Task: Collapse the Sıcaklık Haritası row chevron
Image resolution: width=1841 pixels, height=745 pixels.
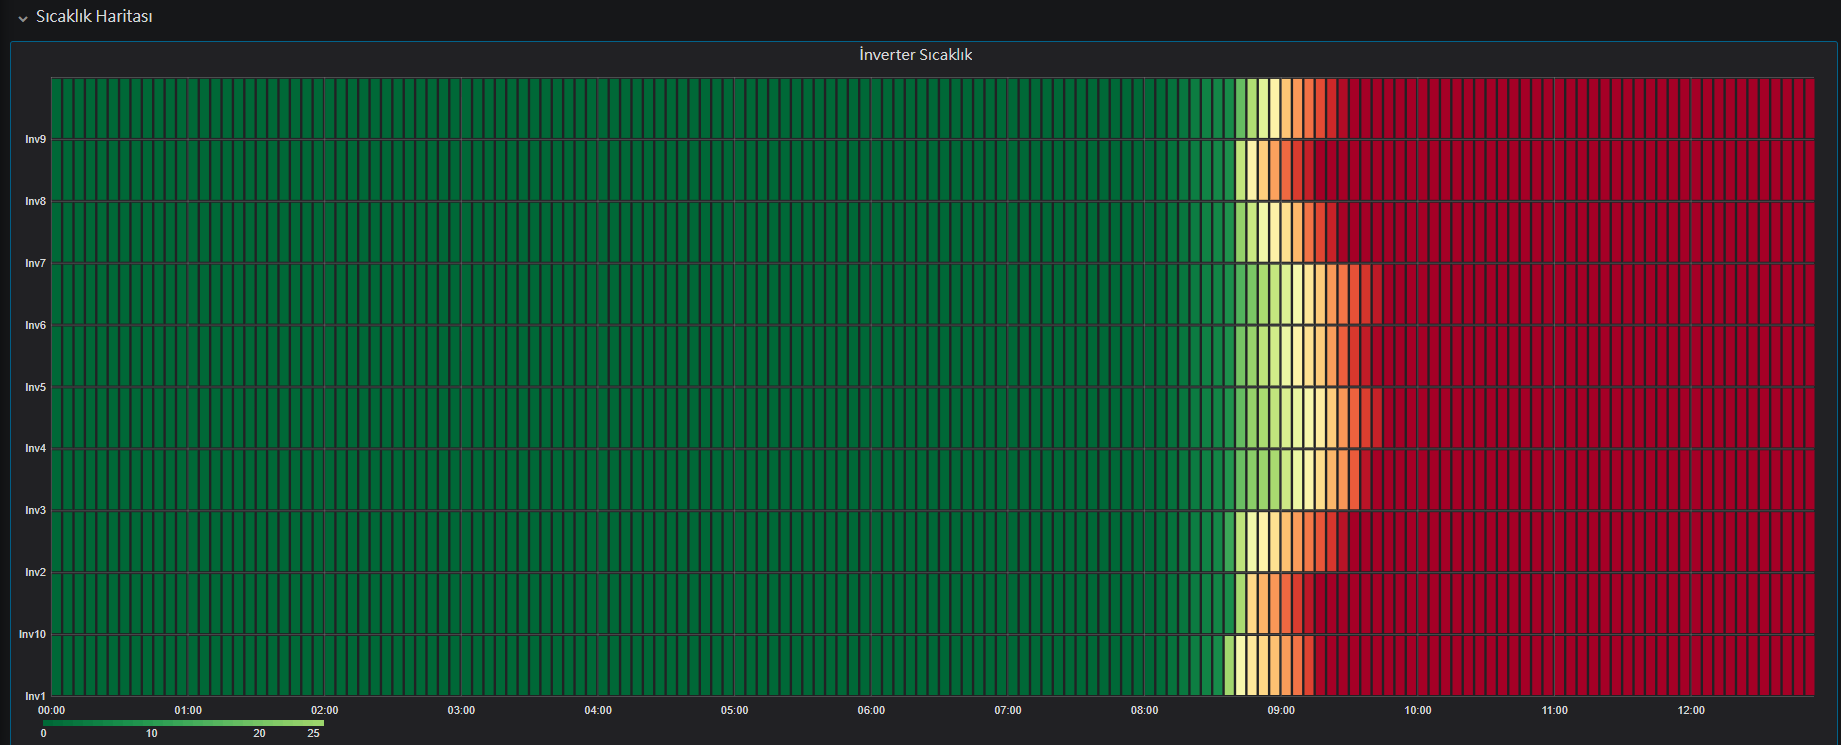Action: (23, 18)
